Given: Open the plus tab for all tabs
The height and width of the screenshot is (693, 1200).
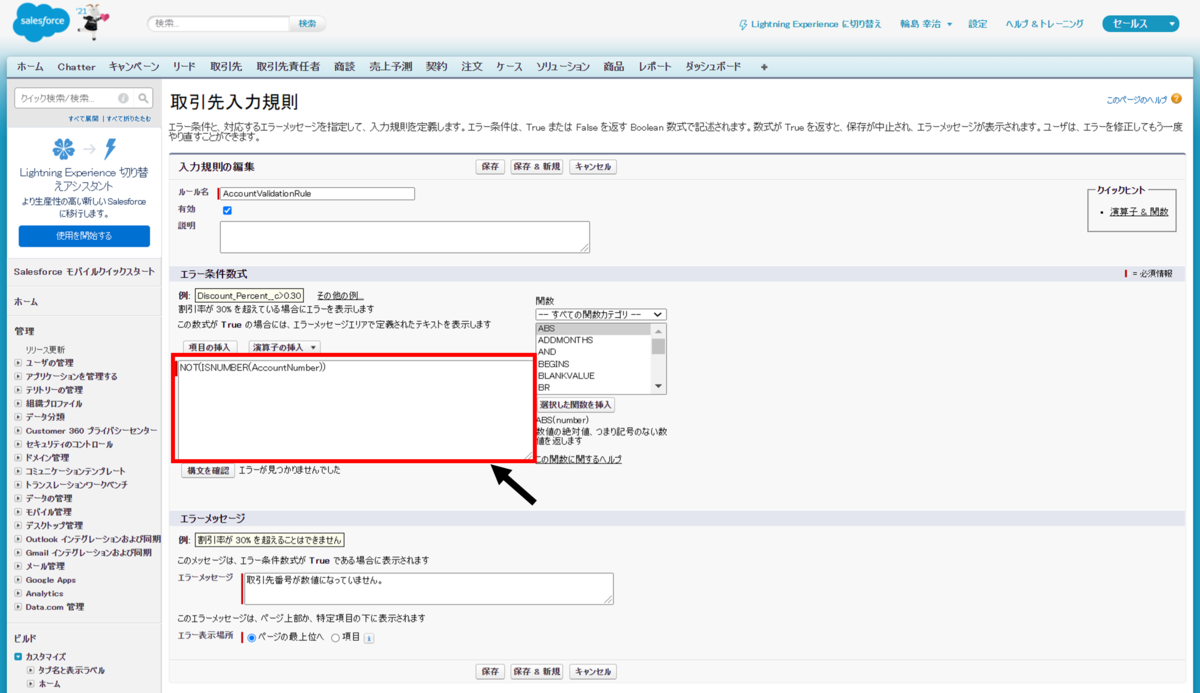Looking at the screenshot, I should pos(764,67).
